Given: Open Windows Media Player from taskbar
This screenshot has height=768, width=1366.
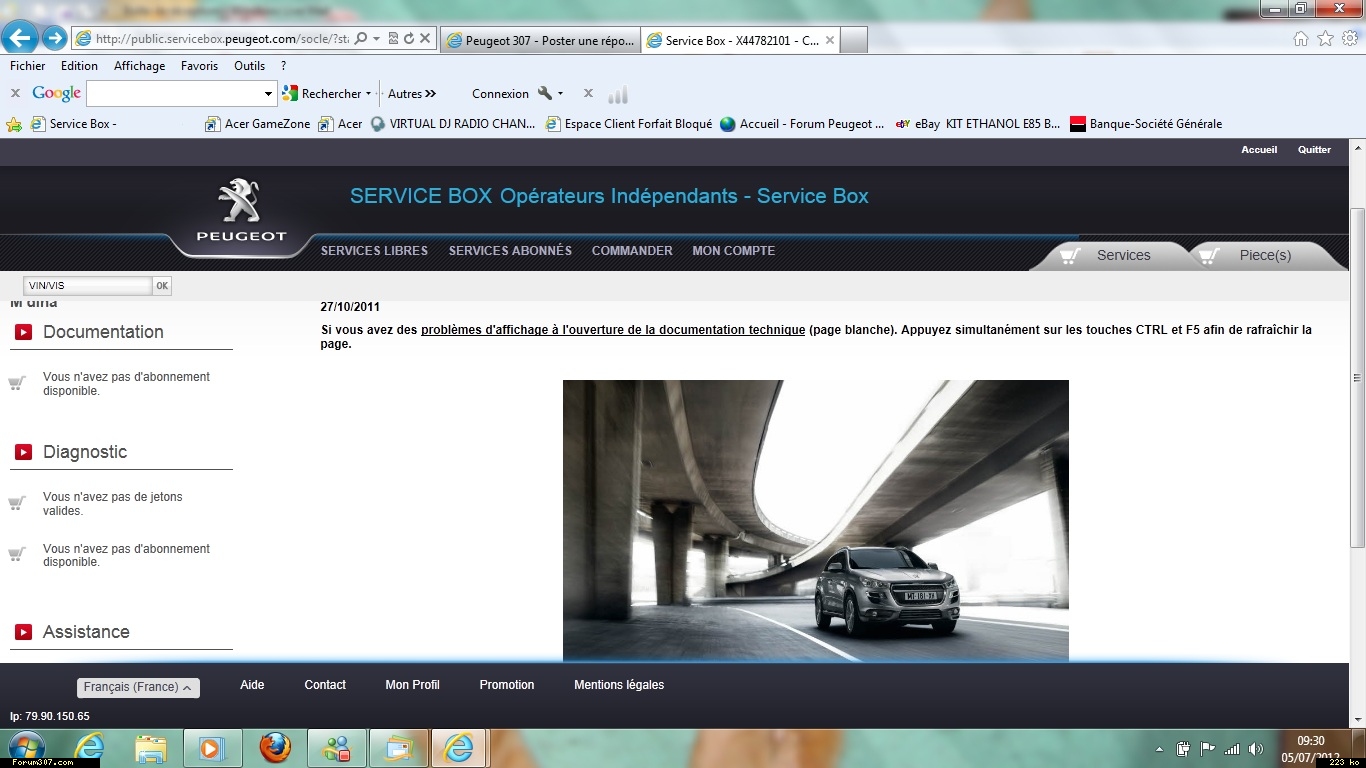Looking at the screenshot, I should click(x=212, y=748).
